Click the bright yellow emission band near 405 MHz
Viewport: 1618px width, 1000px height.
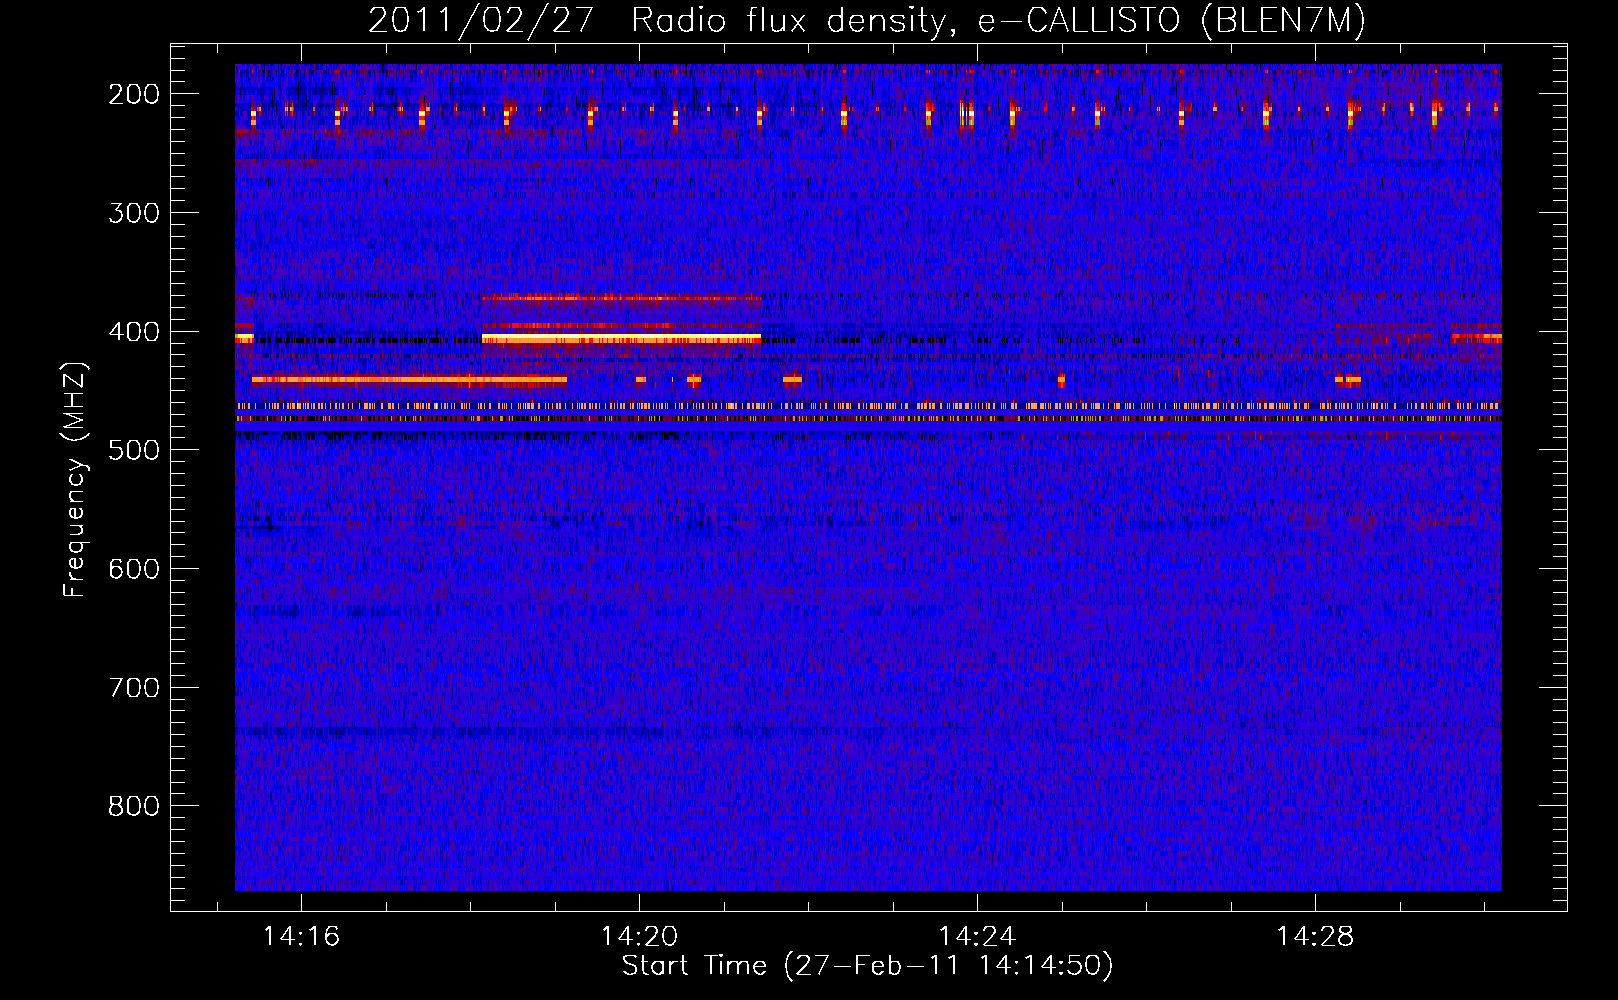(621, 339)
